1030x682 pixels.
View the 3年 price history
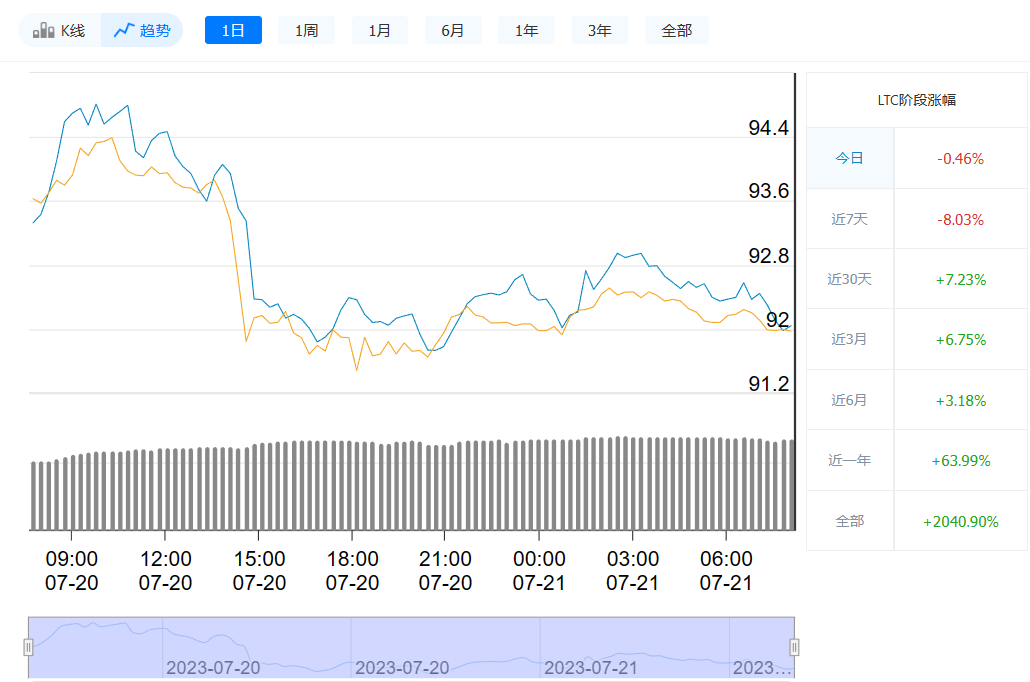coord(600,31)
